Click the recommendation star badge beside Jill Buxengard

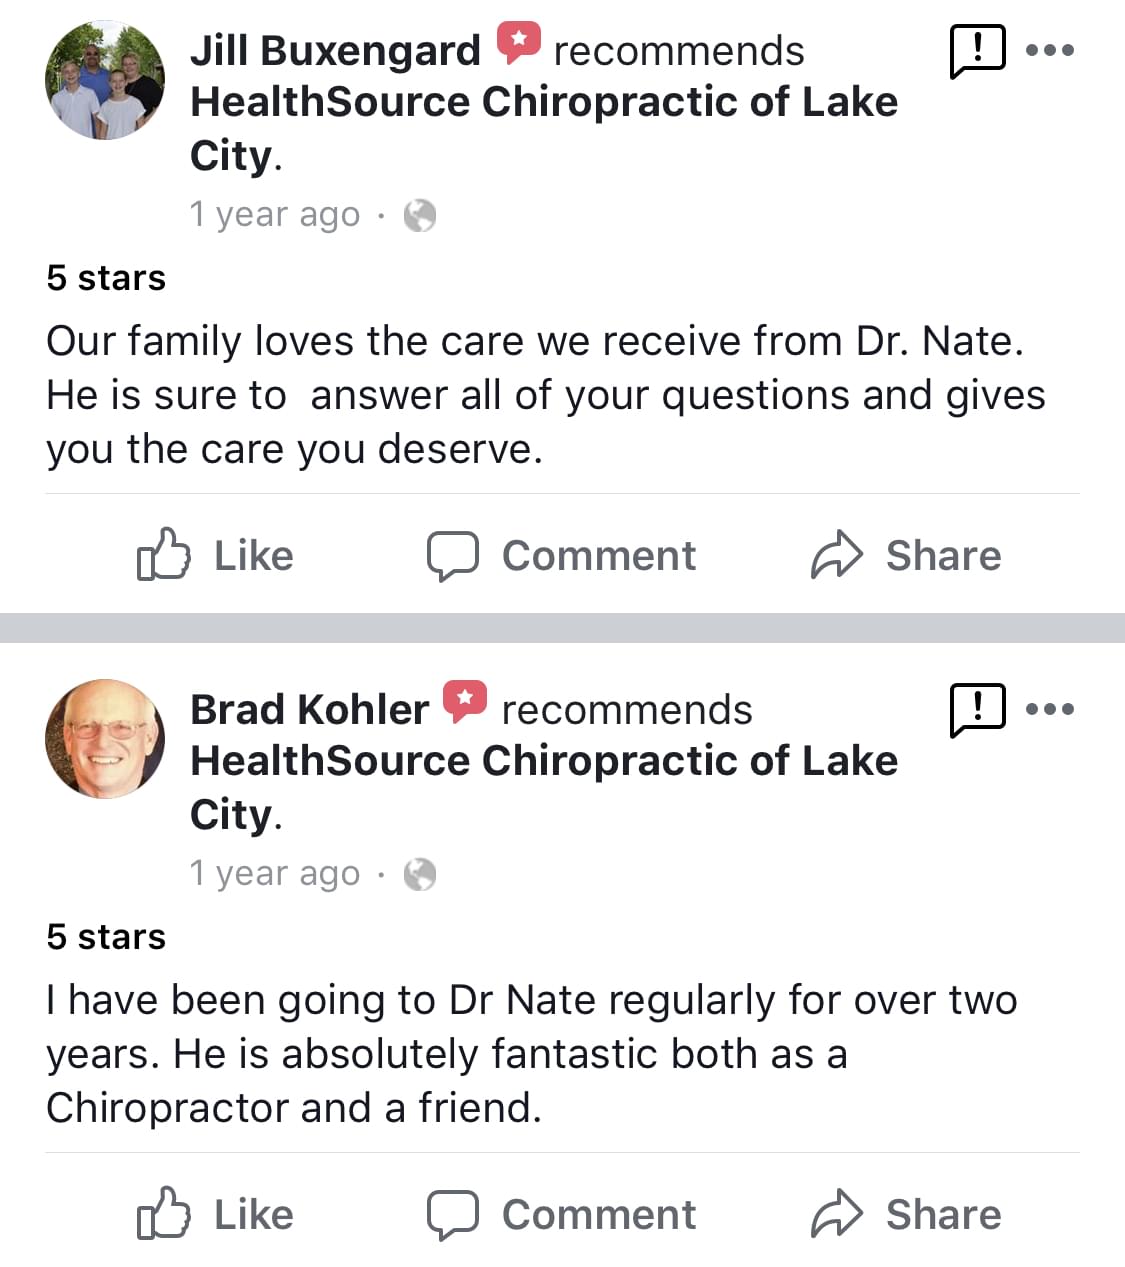[x=518, y=43]
